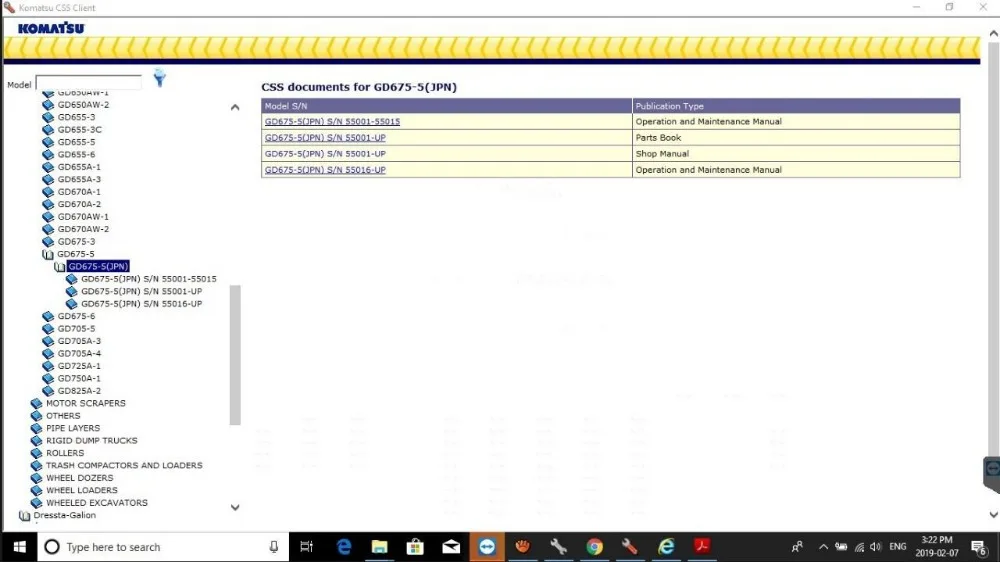1000x562 pixels.
Task: Click the Model S/N column header
Action: [x=446, y=106]
